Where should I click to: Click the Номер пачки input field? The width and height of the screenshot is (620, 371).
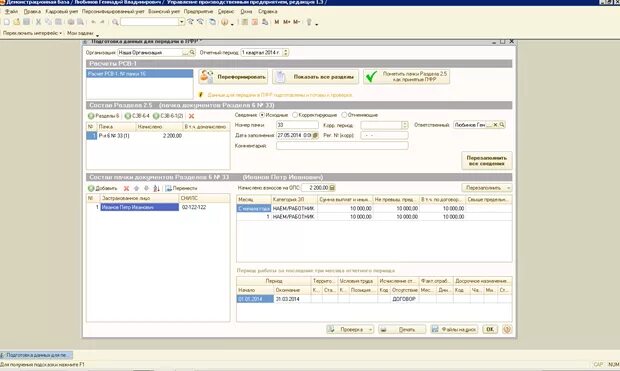click(x=297, y=125)
